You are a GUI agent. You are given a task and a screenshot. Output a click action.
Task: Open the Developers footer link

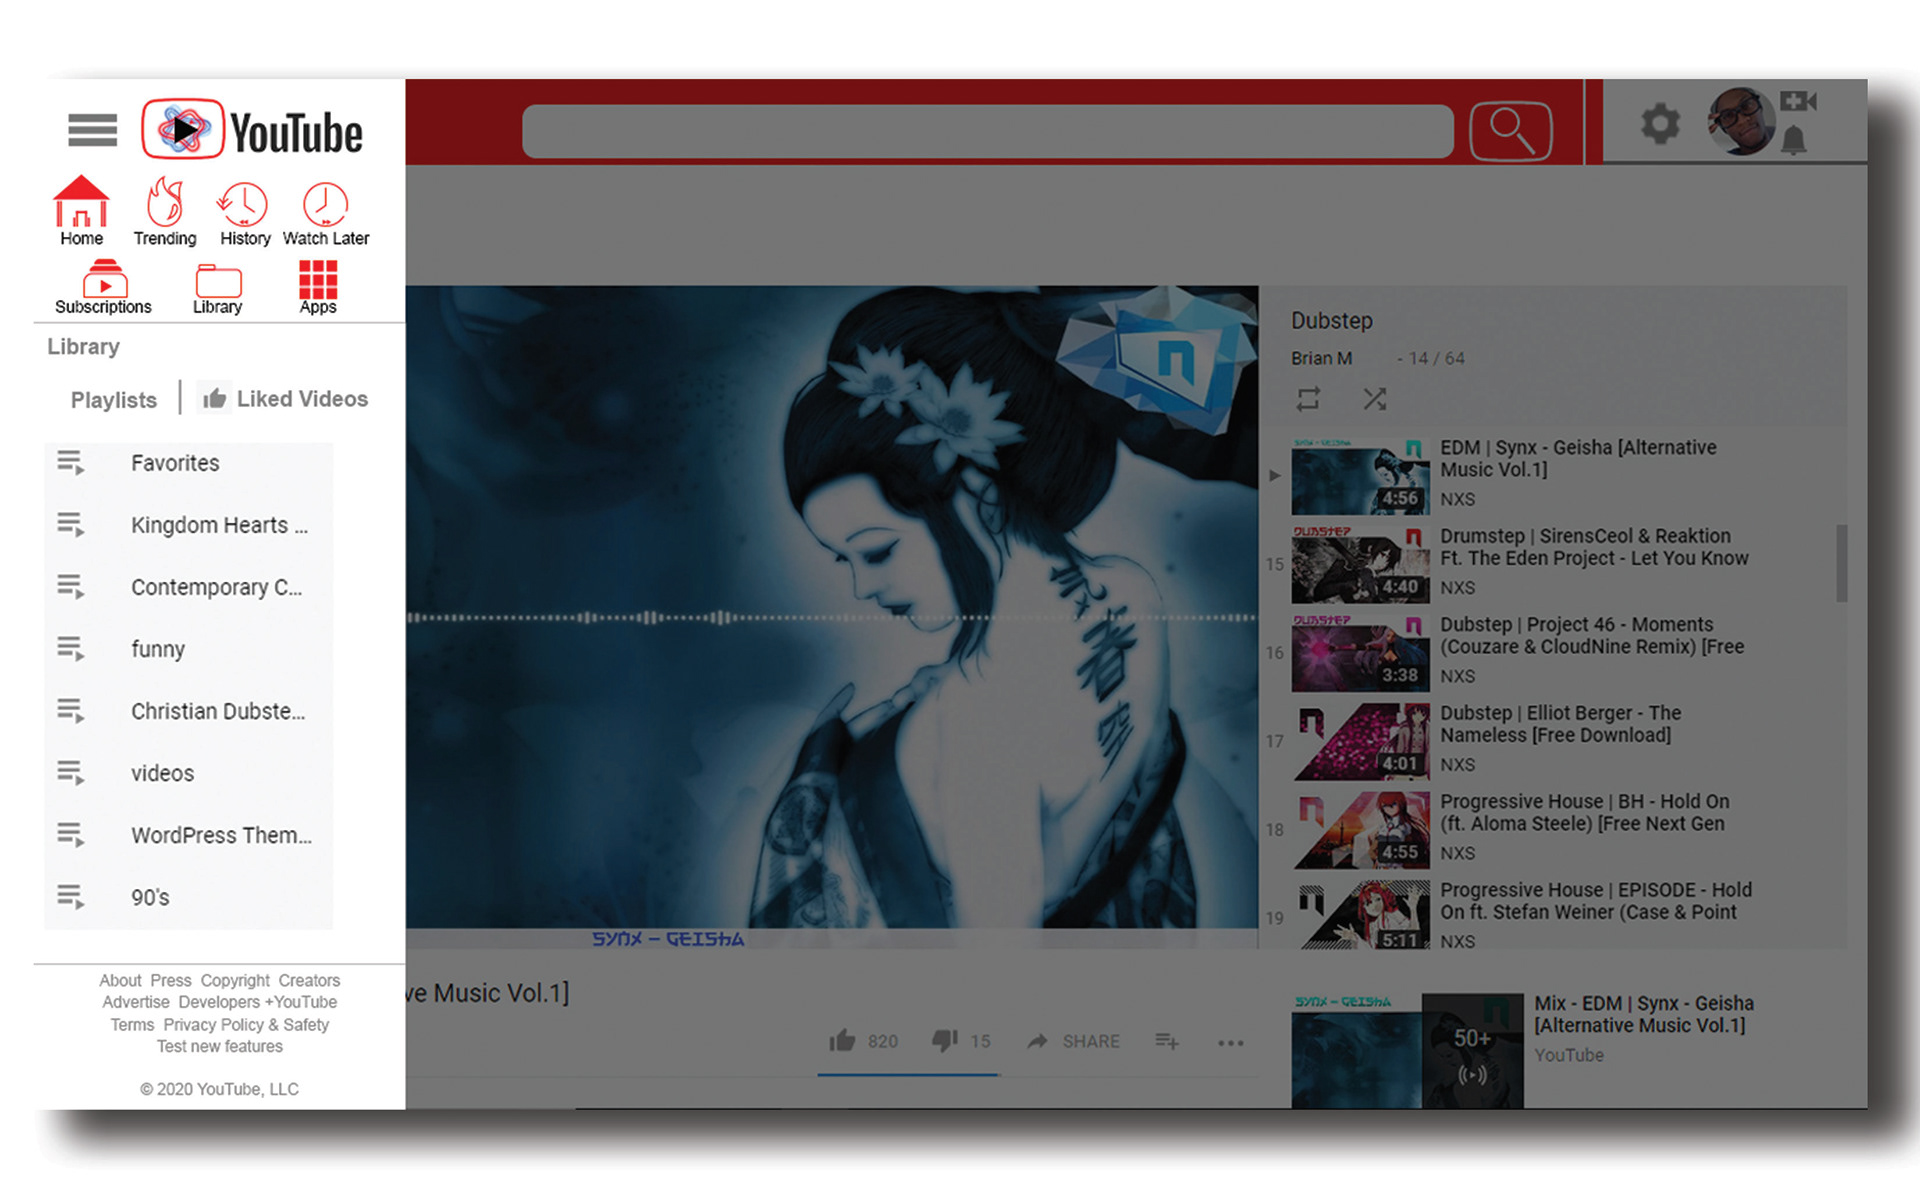(x=219, y=1002)
